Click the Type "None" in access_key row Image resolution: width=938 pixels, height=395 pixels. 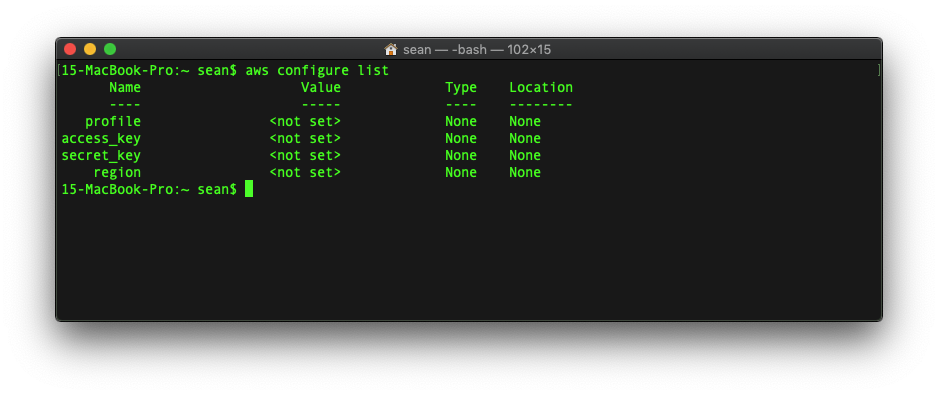pyautogui.click(x=461, y=138)
